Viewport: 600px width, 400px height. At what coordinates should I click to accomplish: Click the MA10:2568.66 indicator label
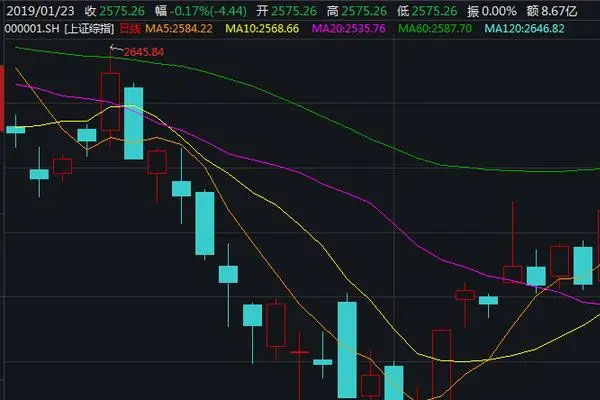(x=262, y=28)
